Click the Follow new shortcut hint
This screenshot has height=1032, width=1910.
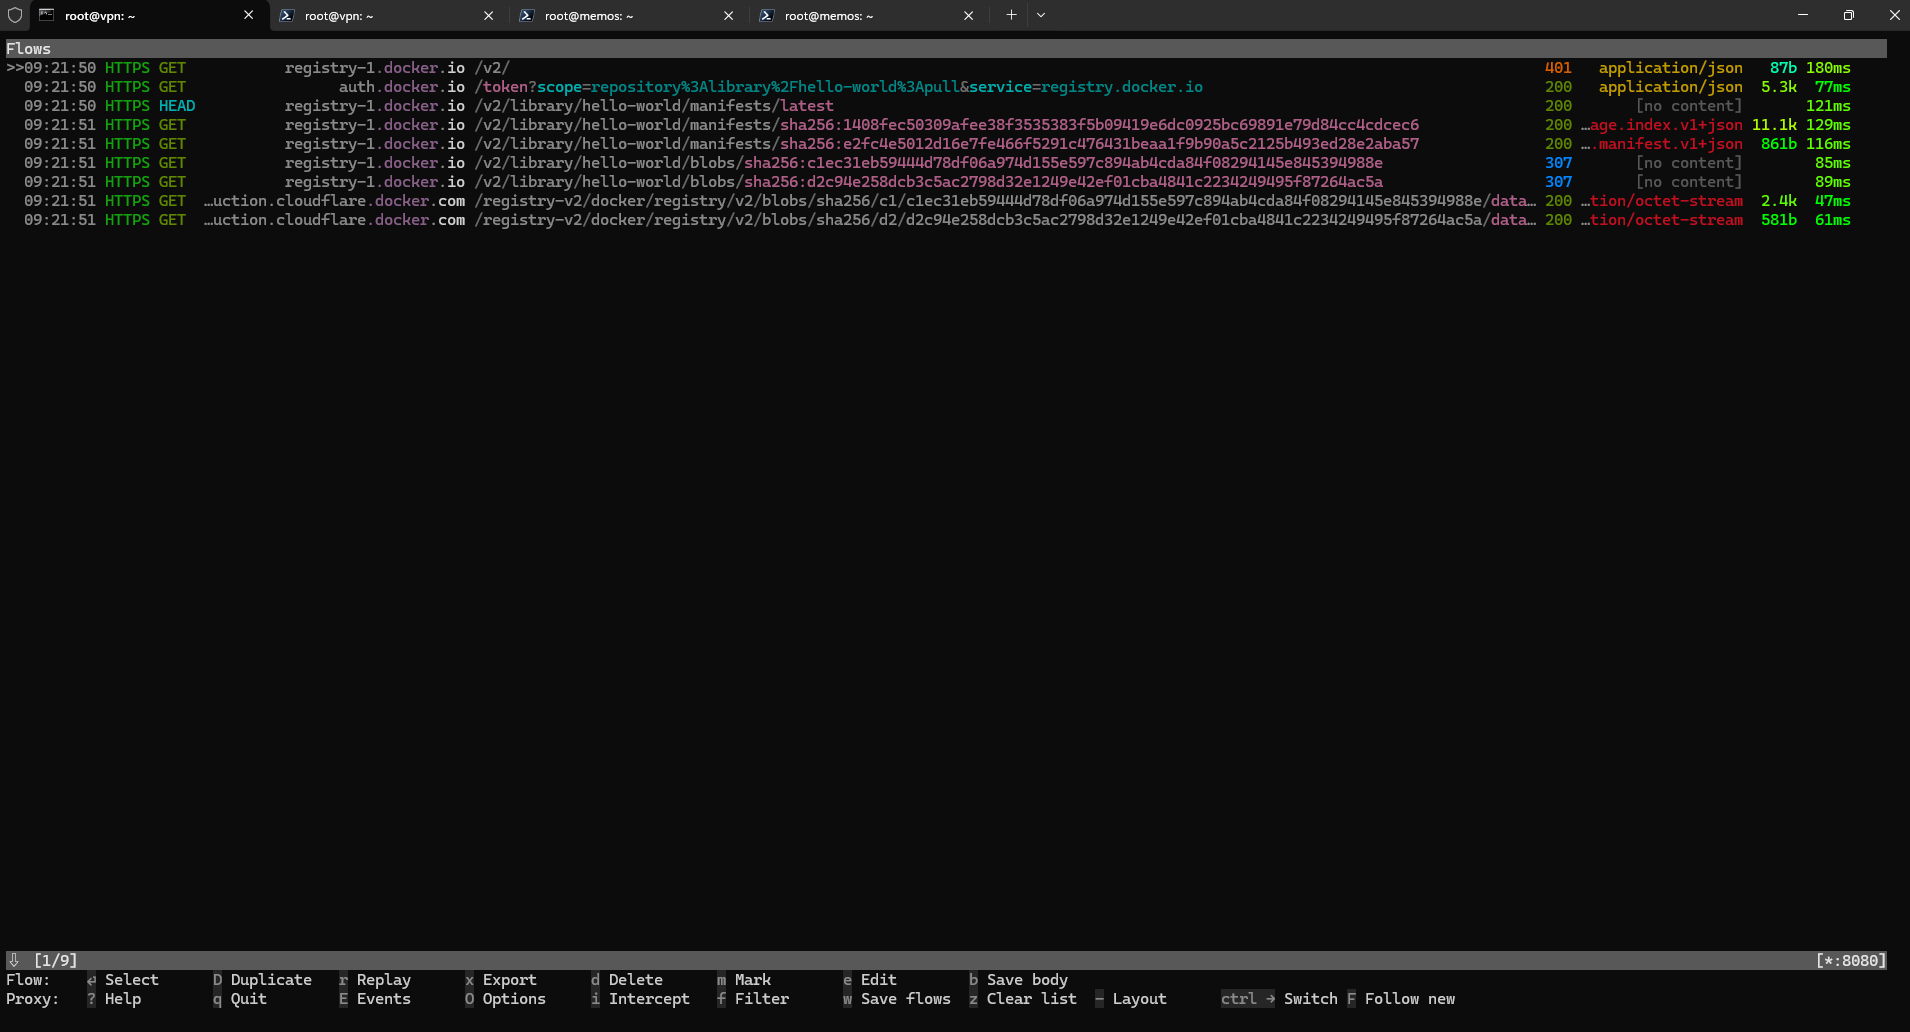coord(1401,999)
